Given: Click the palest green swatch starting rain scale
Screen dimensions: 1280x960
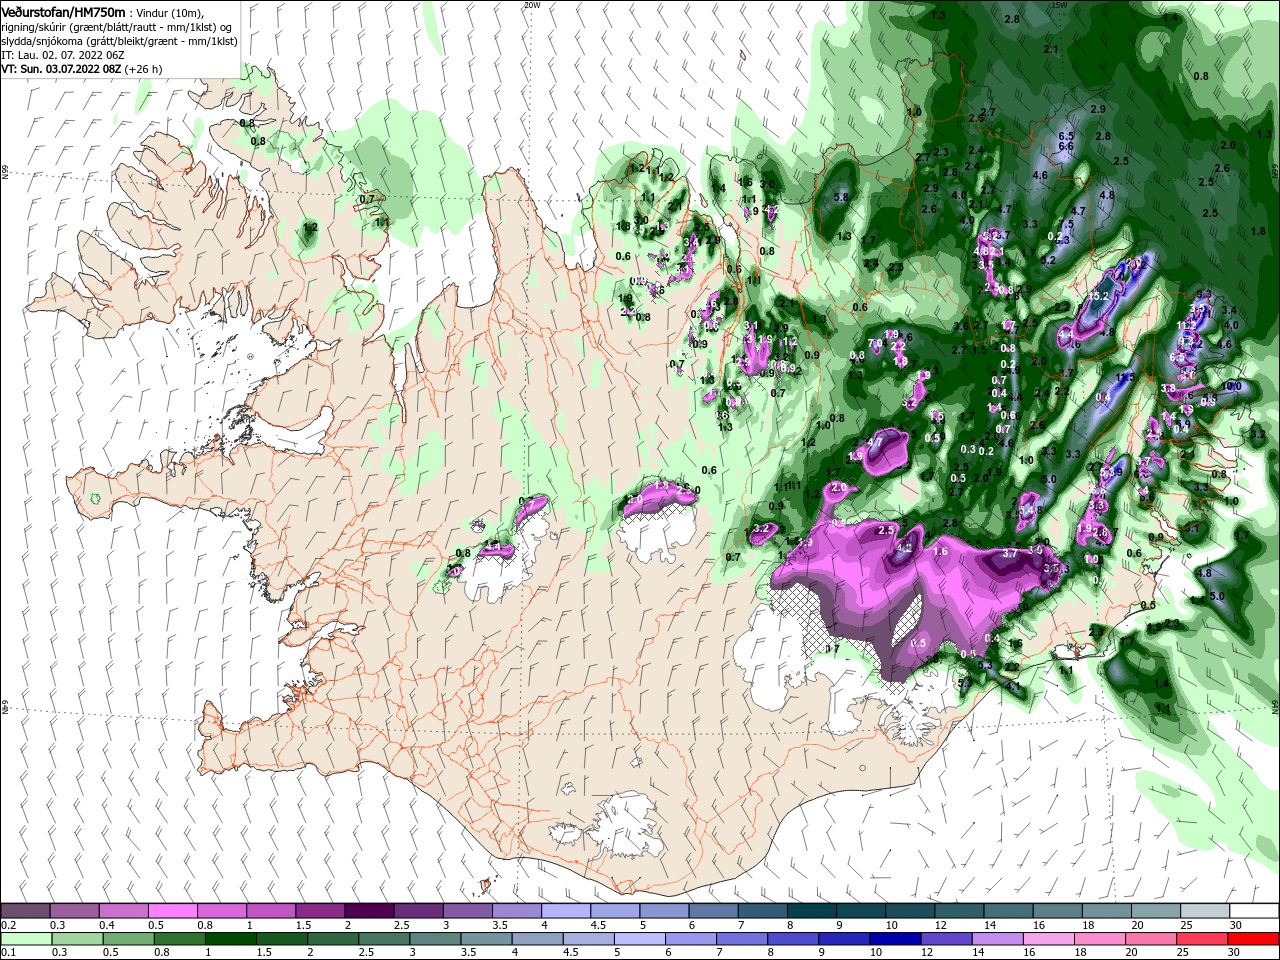Looking at the screenshot, I should tap(25, 939).
